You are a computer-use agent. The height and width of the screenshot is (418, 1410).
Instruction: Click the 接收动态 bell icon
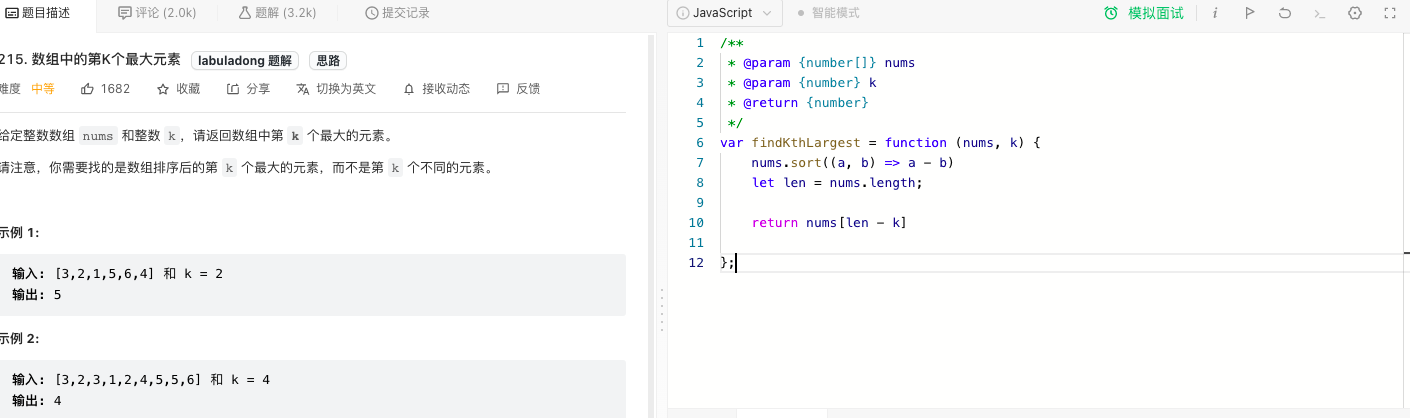409,88
